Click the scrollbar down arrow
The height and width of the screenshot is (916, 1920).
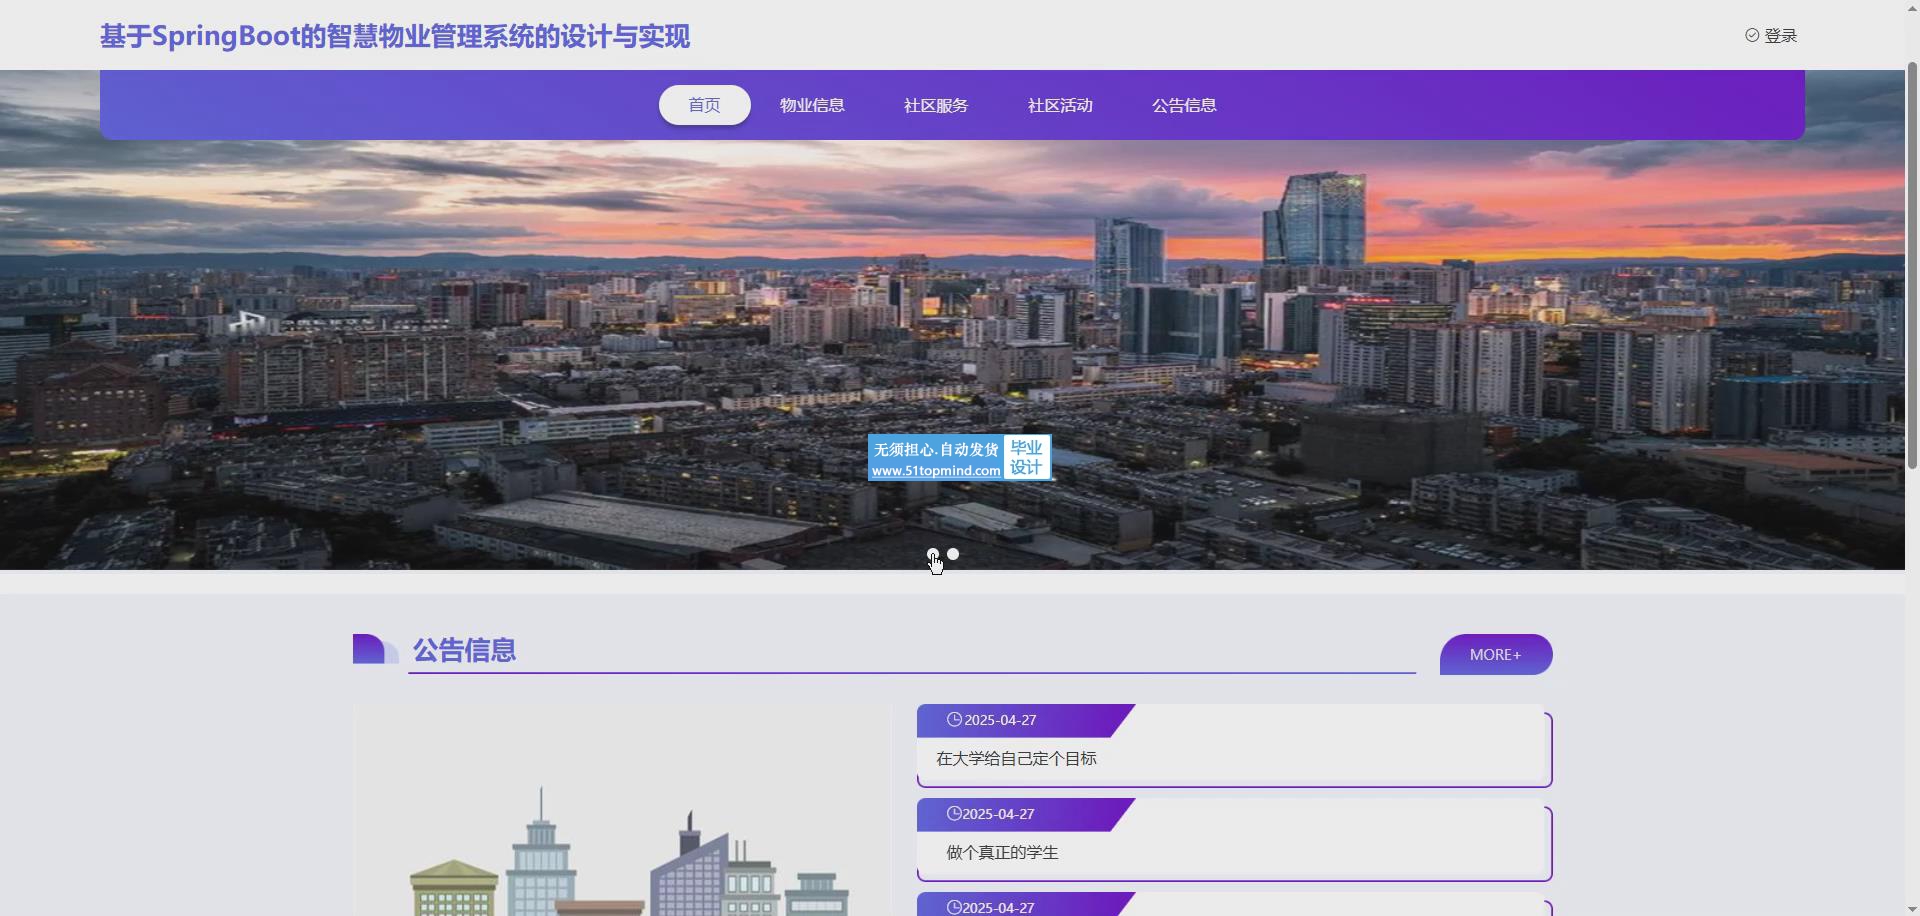(1912, 908)
